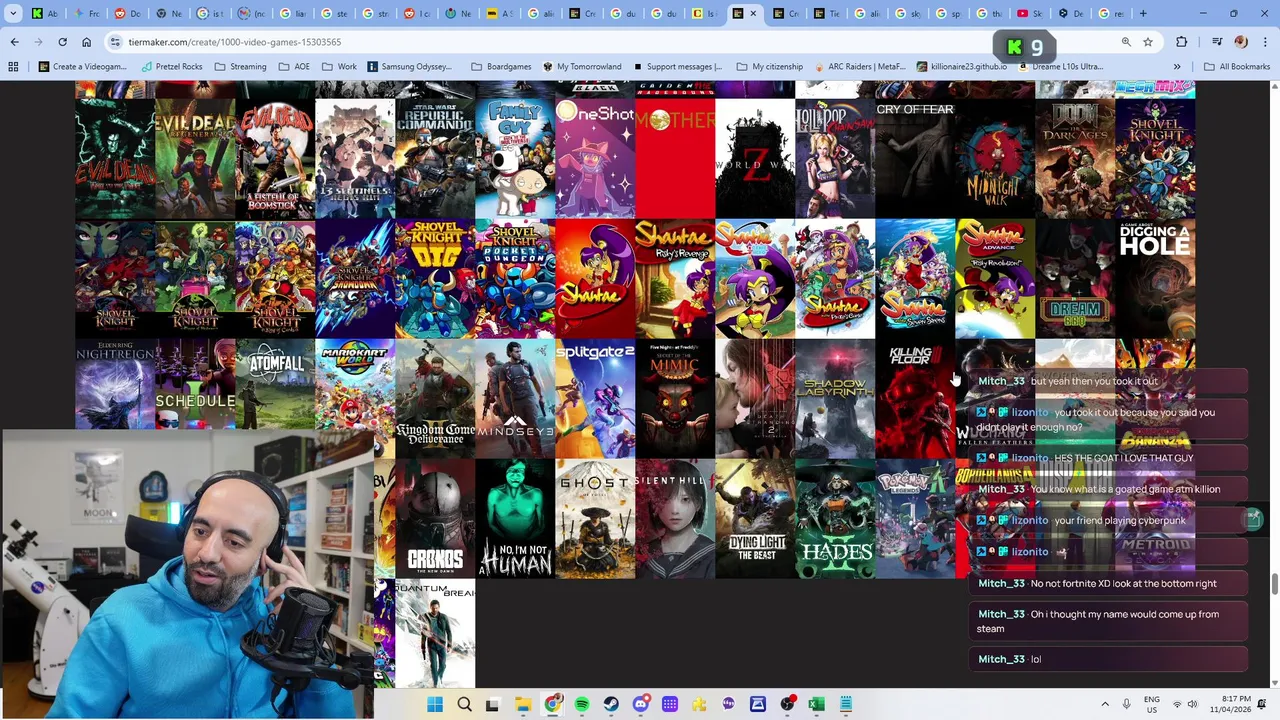Screen dimensions: 1280x720
Task: Open the volume control in system tray
Action: [1194, 704]
